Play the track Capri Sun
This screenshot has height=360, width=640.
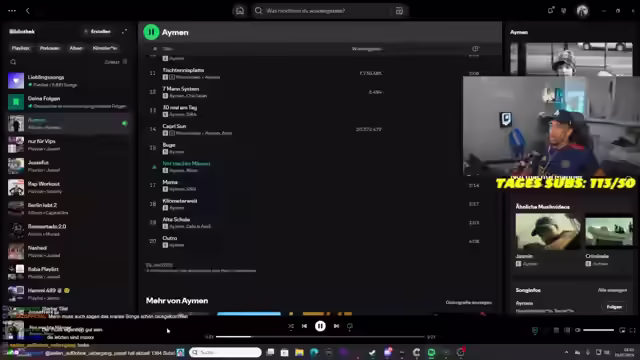coord(174,127)
